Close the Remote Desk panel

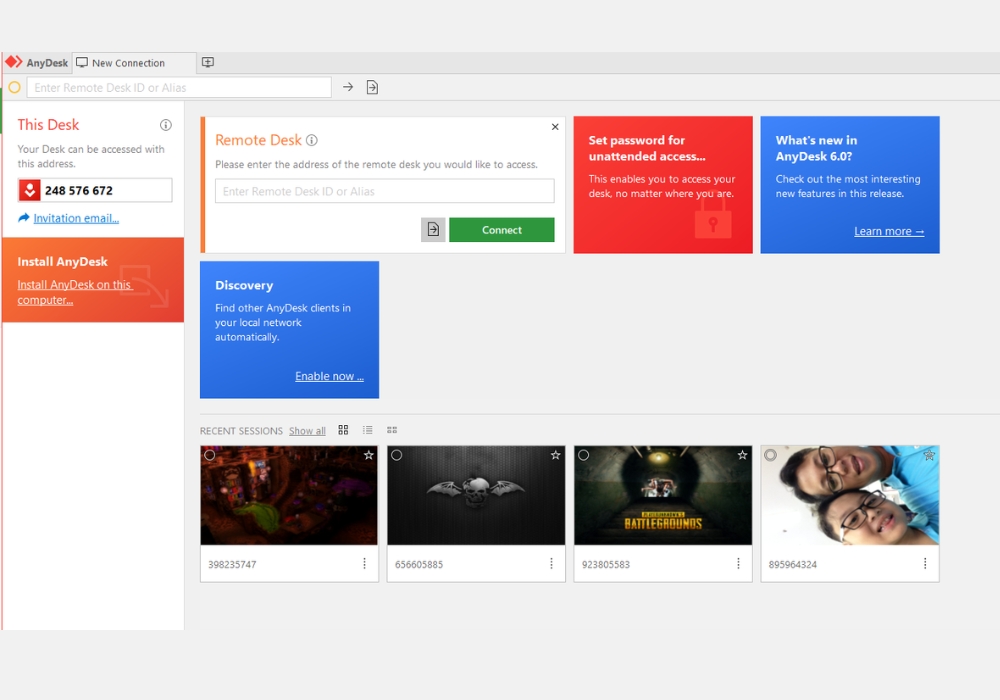click(555, 127)
